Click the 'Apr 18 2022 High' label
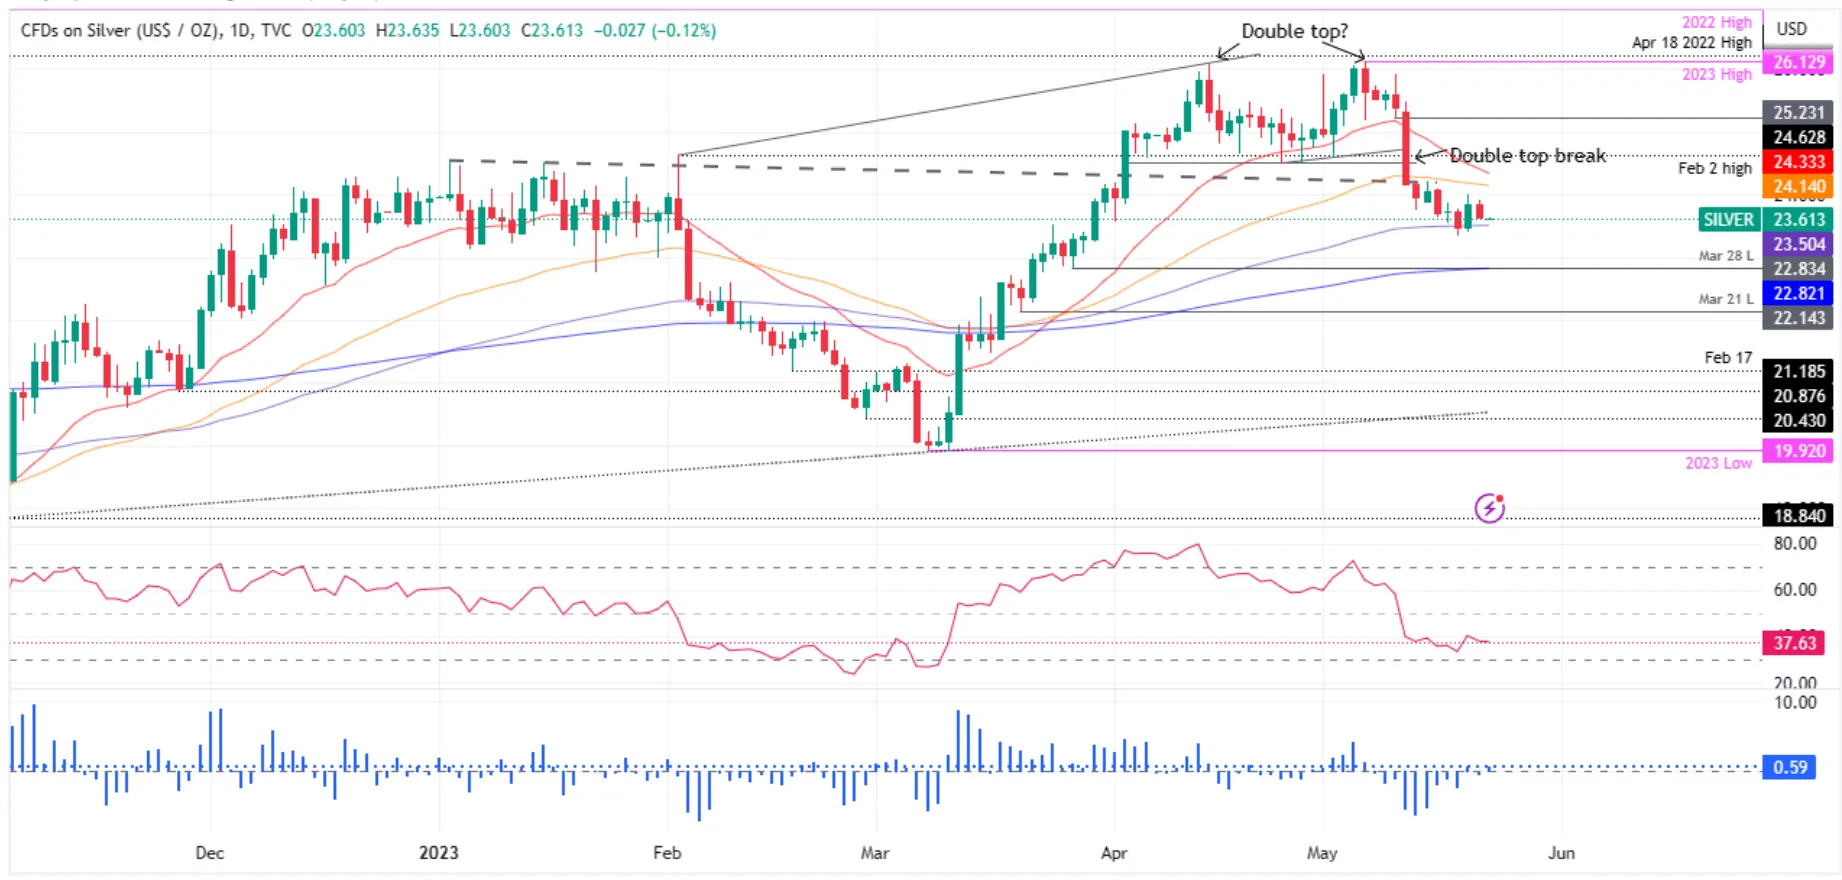Viewport: 1842px width, 880px height. tap(1692, 42)
